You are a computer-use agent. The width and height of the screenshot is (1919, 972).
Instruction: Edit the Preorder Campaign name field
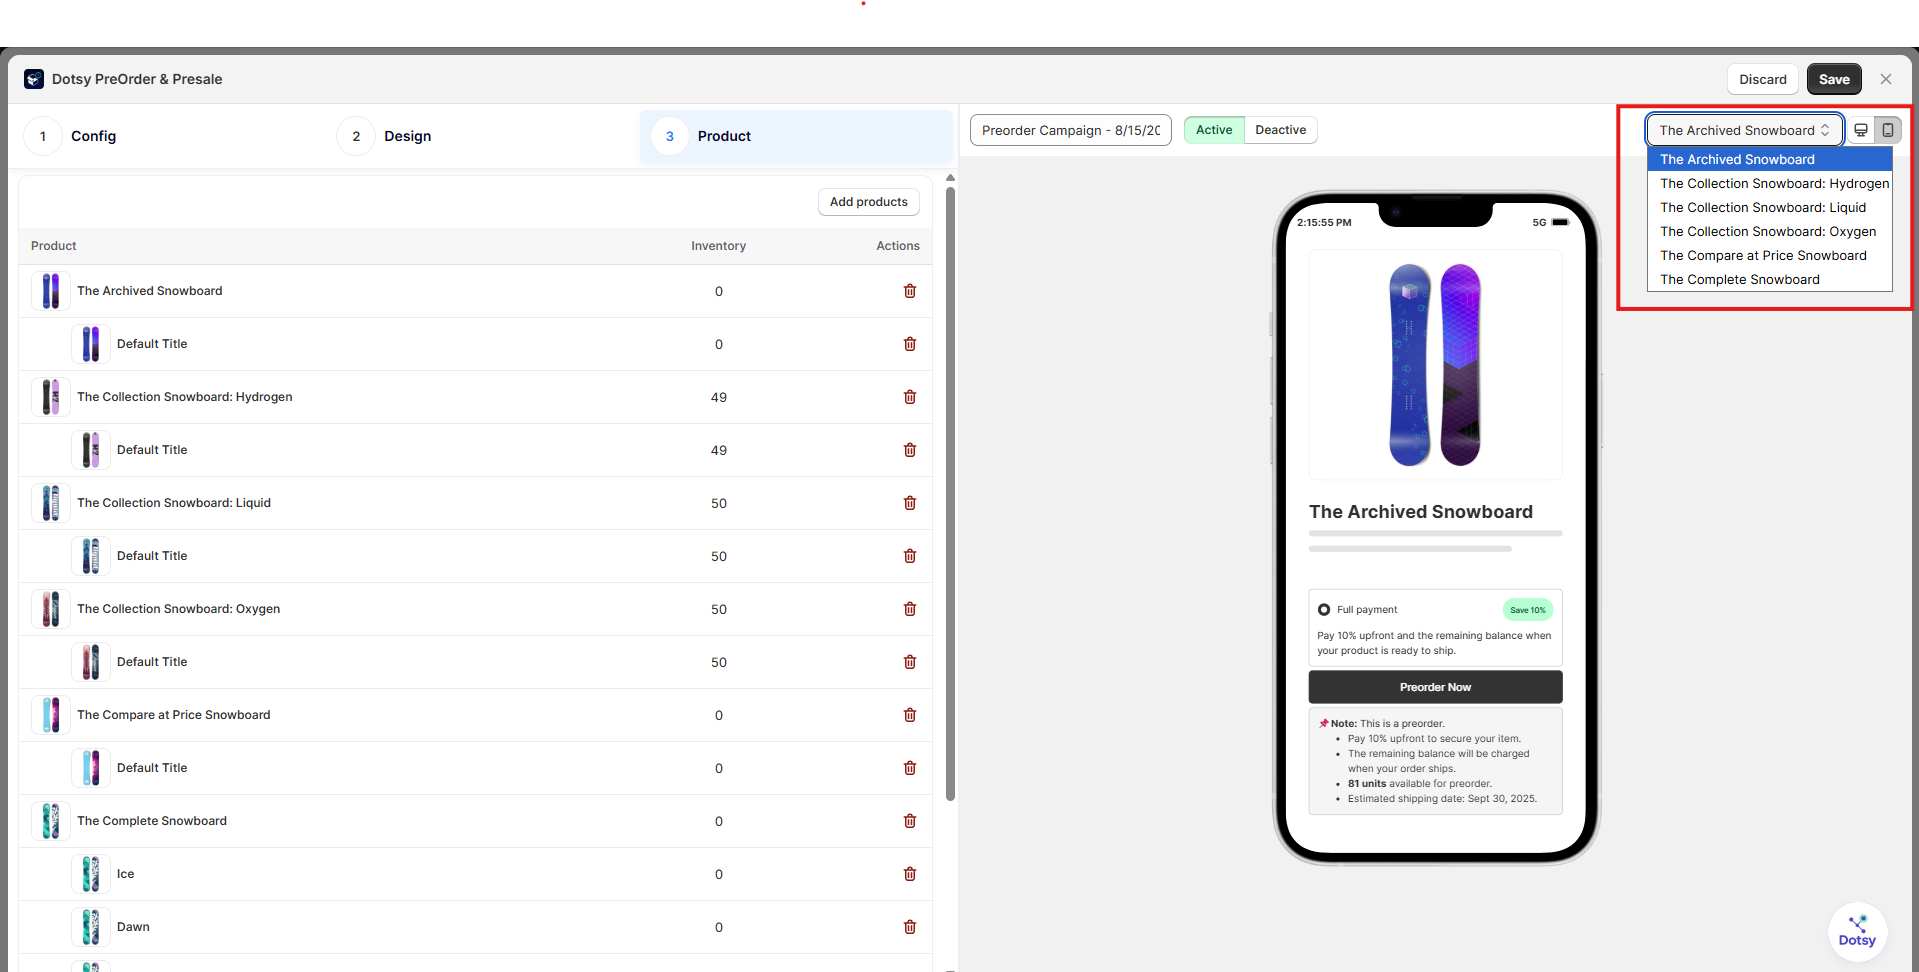point(1070,130)
